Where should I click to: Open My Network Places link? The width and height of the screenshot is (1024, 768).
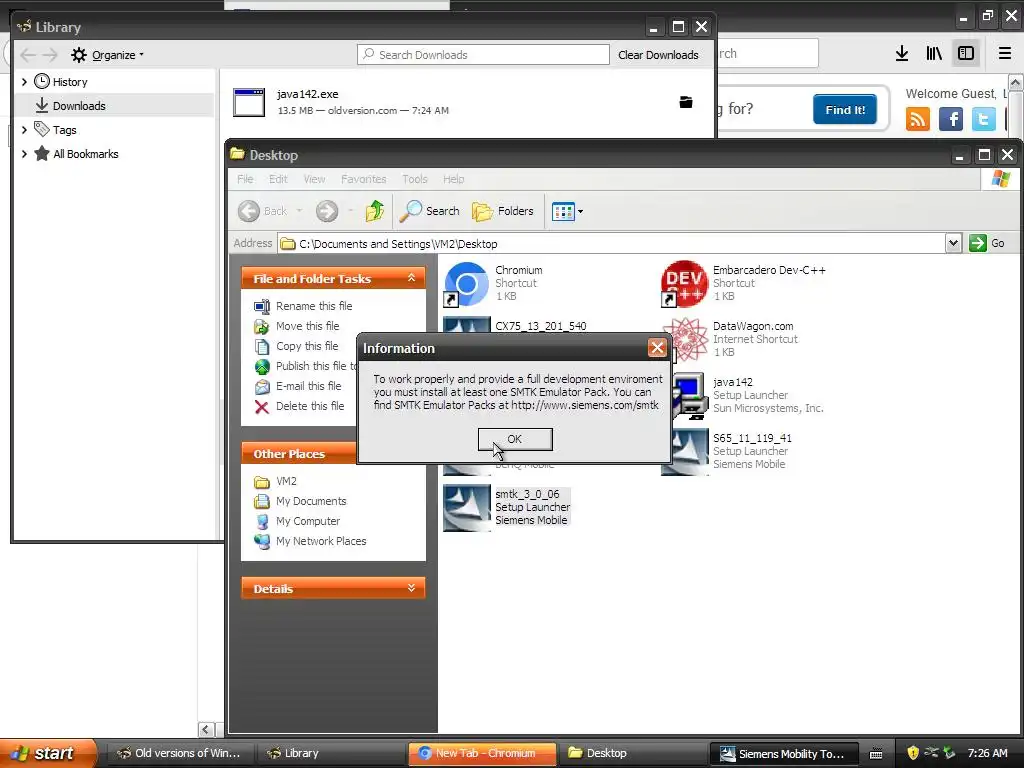pos(321,541)
